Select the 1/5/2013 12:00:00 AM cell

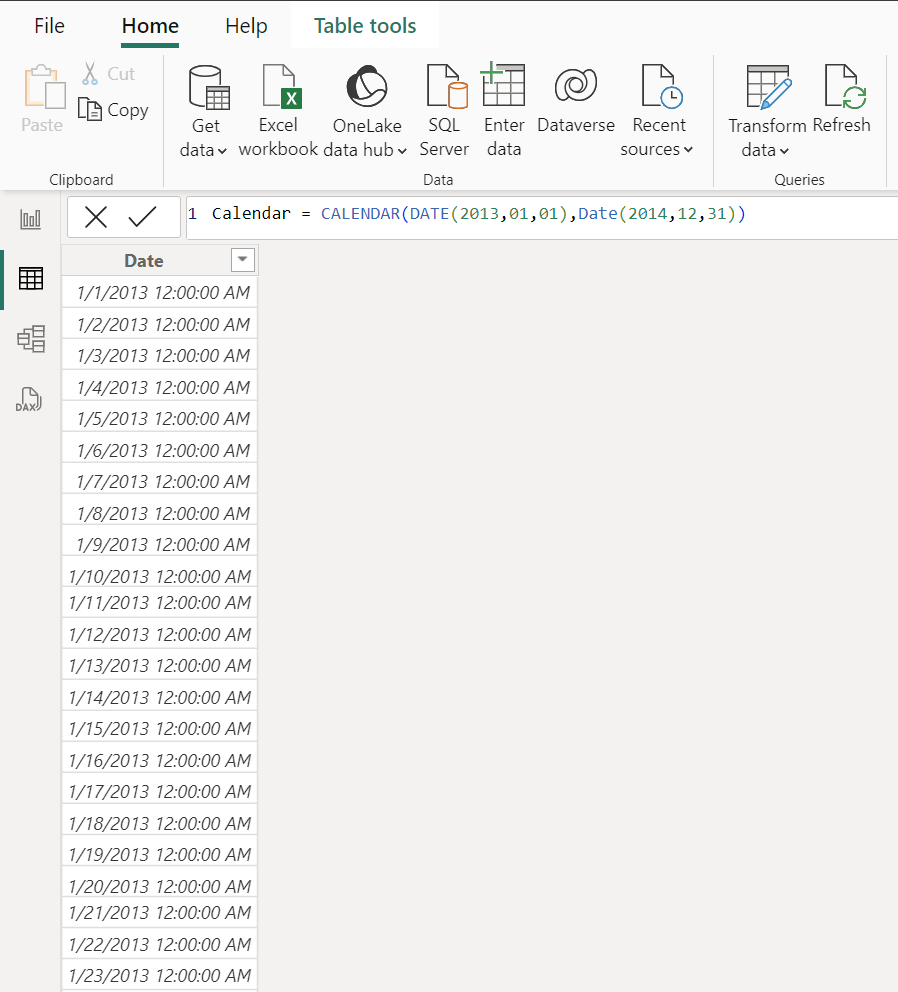pos(159,418)
